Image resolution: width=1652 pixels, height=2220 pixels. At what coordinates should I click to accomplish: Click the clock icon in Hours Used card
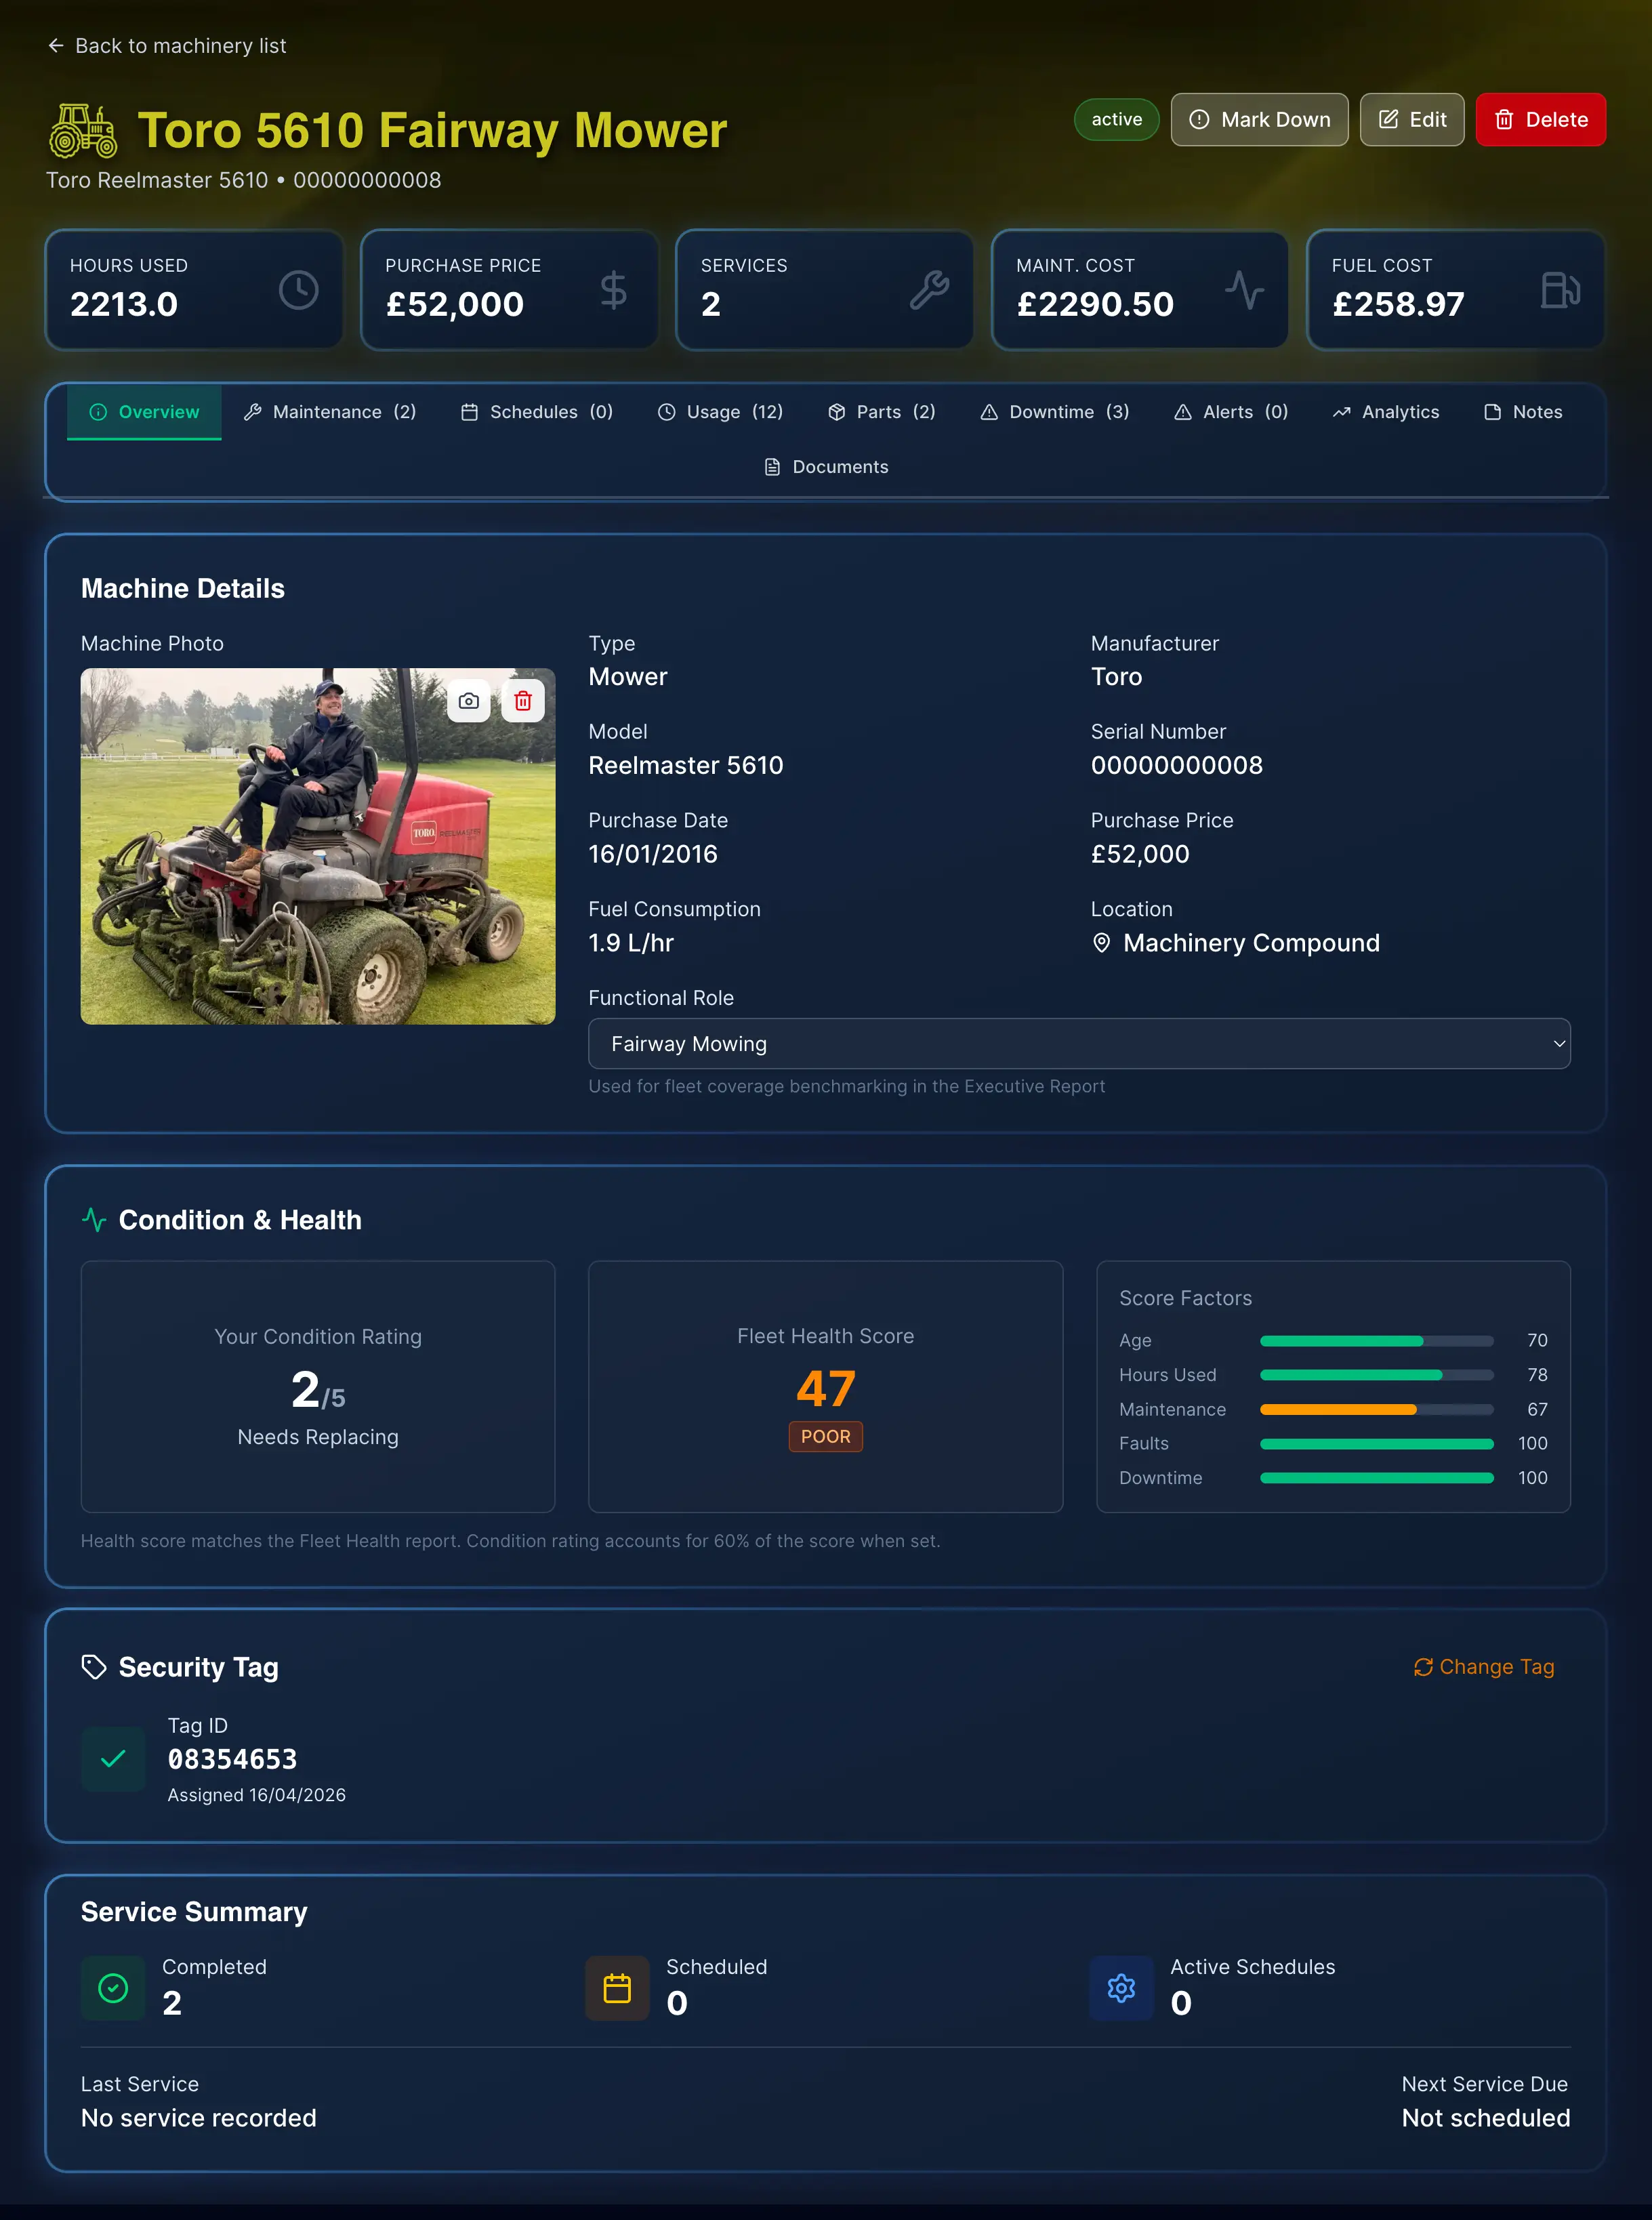pyautogui.click(x=298, y=290)
